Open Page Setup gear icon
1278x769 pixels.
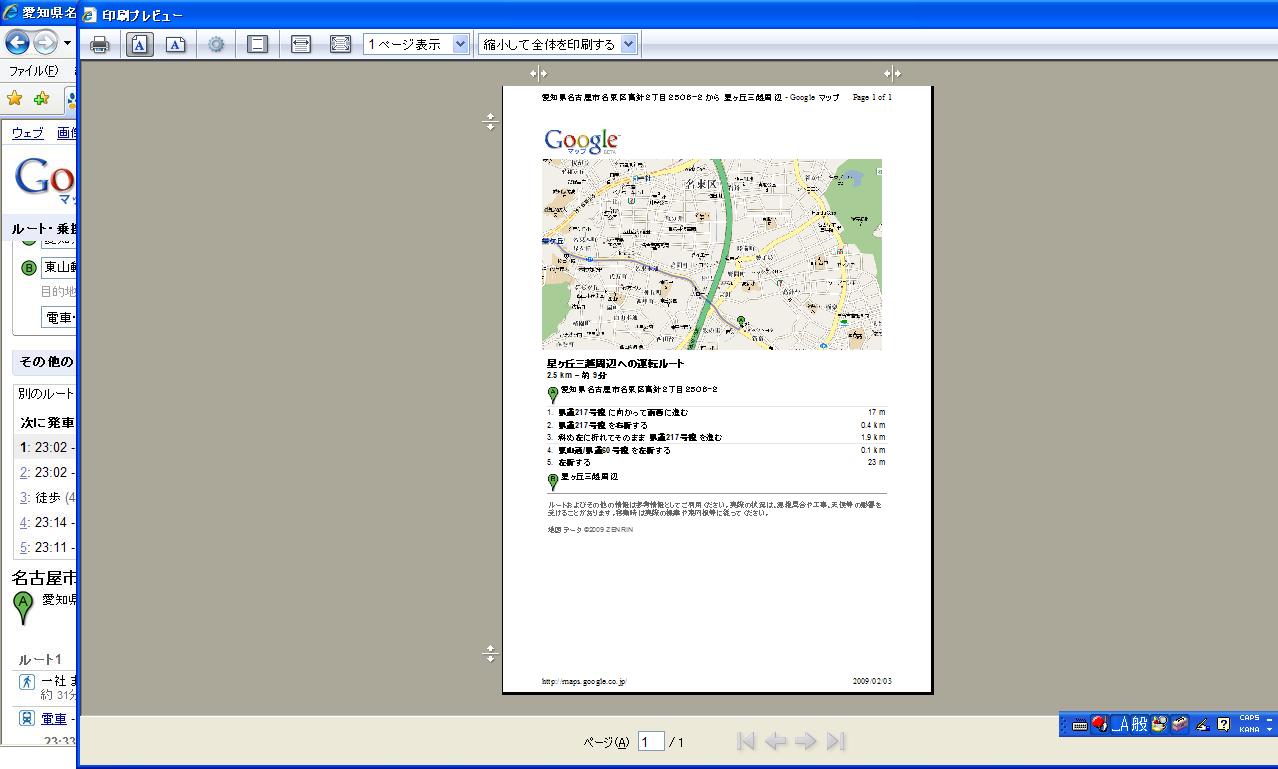[x=216, y=44]
